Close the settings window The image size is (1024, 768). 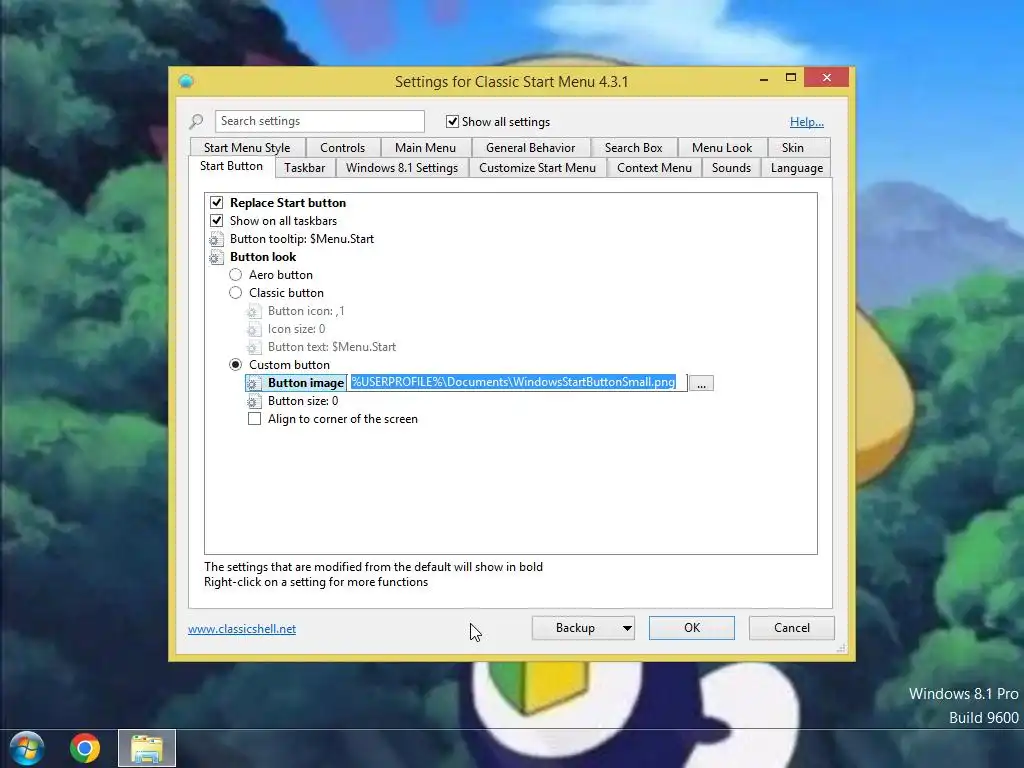pos(827,78)
